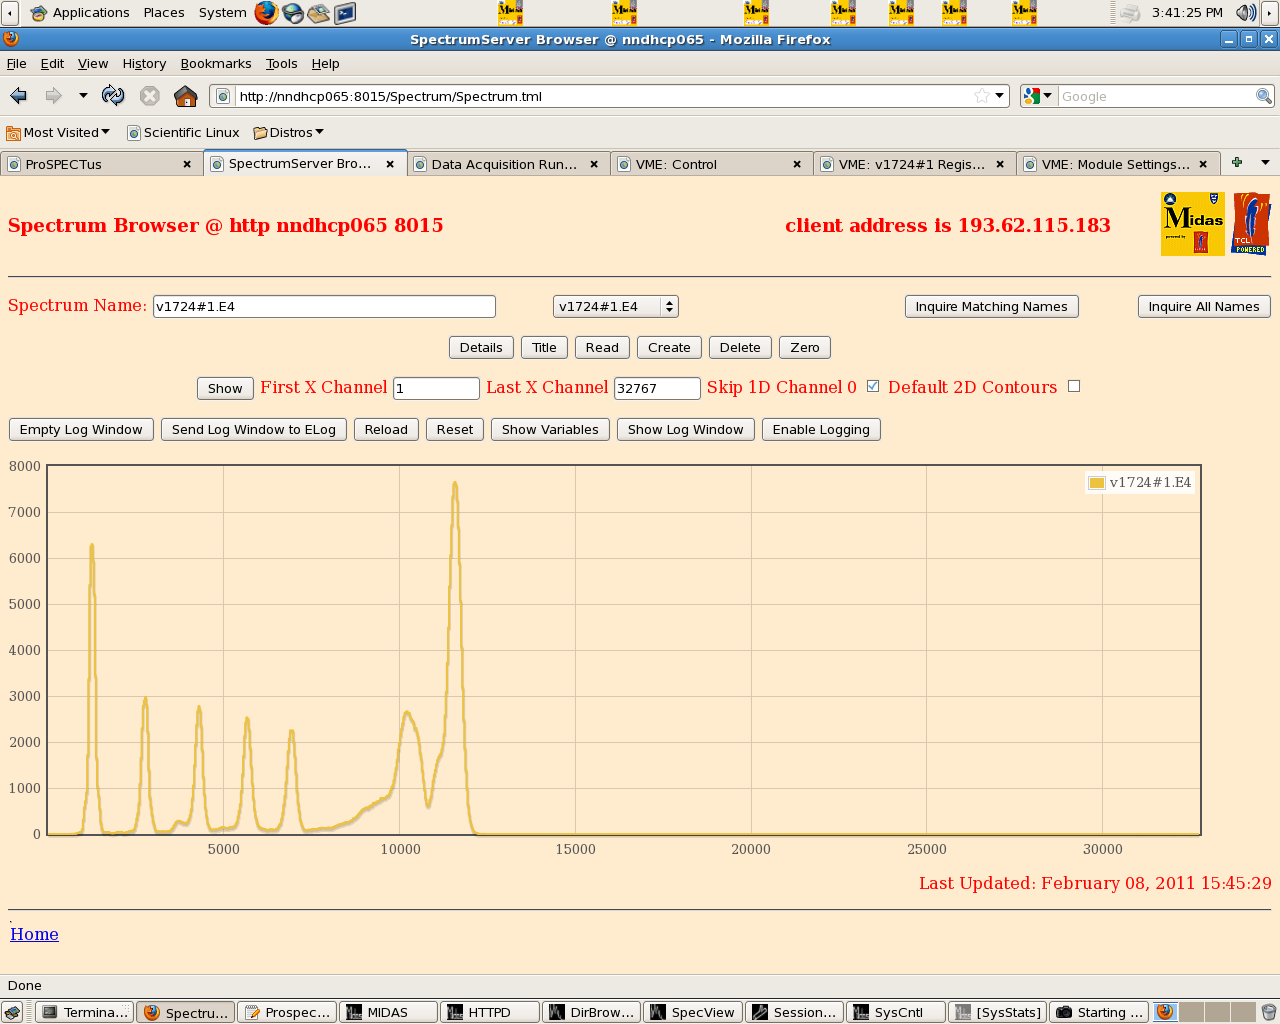Open the Firefox History menu

click(144, 63)
